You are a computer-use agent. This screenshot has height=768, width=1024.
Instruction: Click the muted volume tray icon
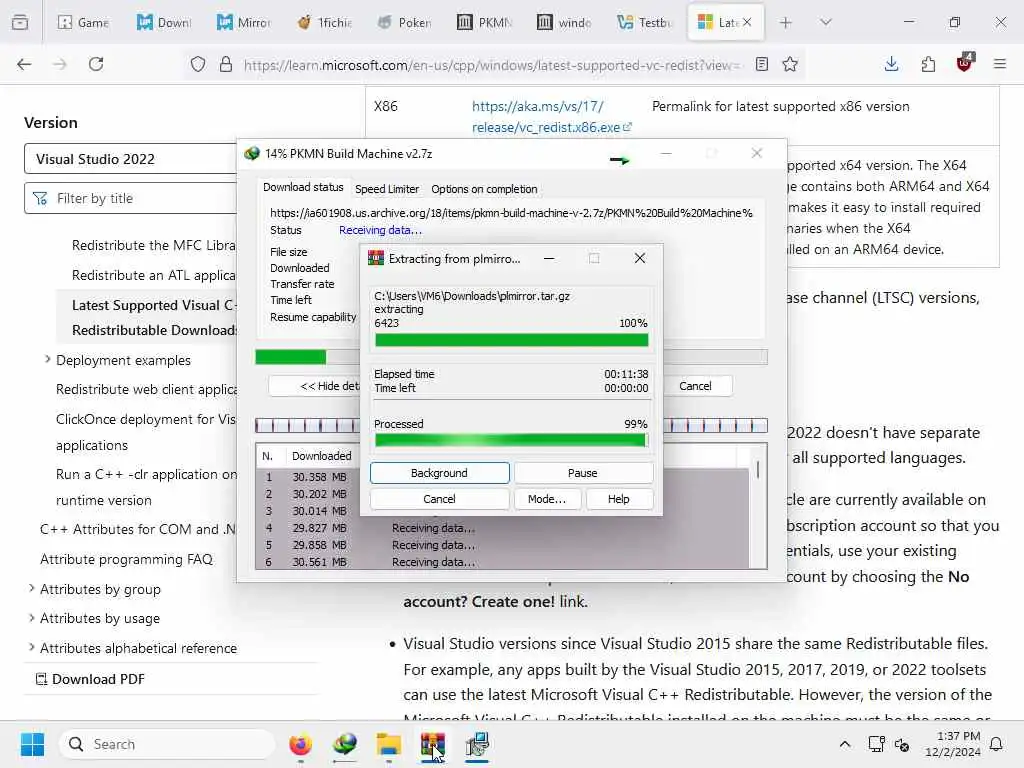(x=902, y=744)
